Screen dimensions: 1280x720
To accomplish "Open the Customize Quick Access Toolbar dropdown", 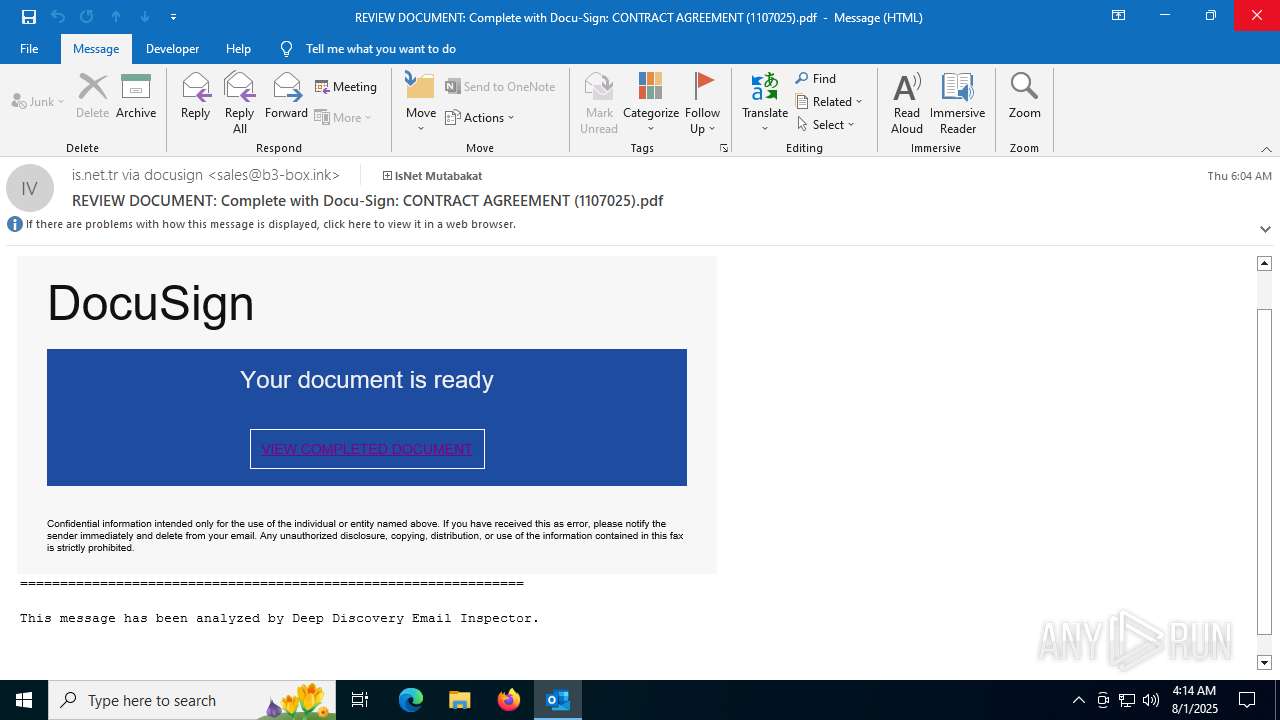I will click(173, 17).
